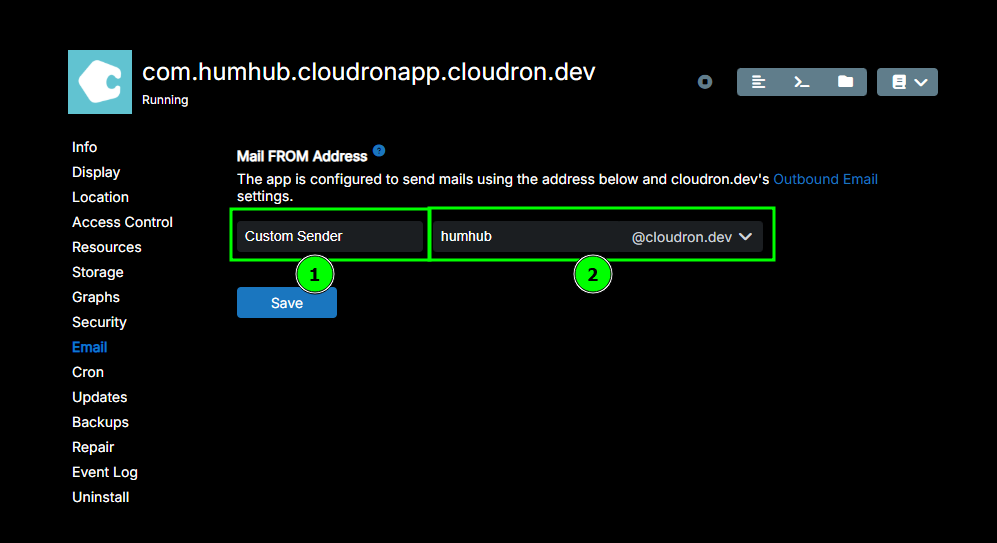Image resolution: width=997 pixels, height=543 pixels.
Task: Open the file manager folder icon
Action: click(845, 82)
